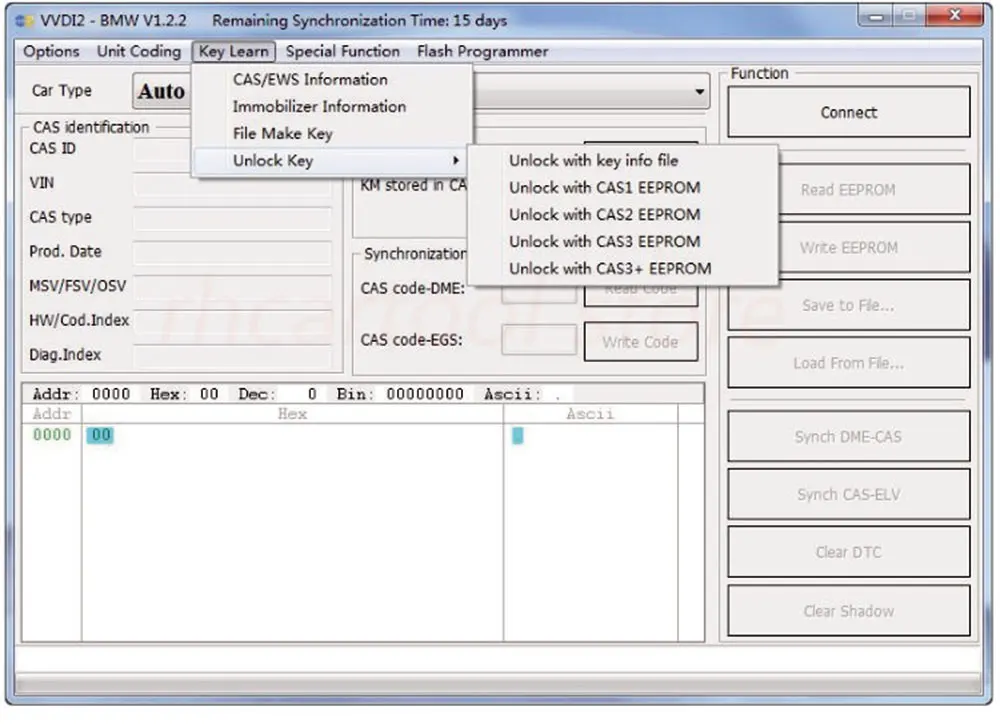
Task: Expand the Unlock Key submenu arrow
Action: [x=455, y=160]
